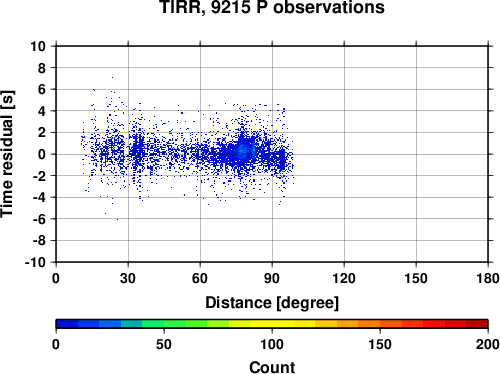
Task: Click the 'Distance [degree]' x-axis label
Action: tap(272, 303)
